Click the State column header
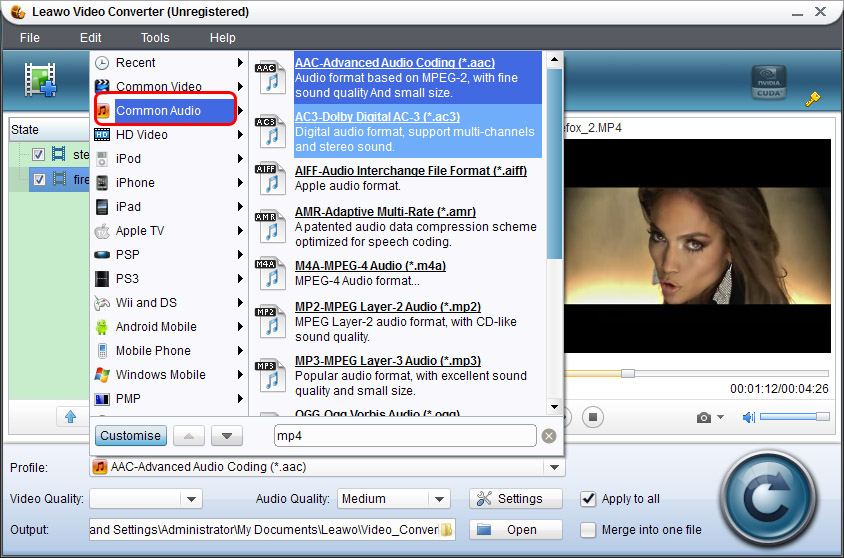Image resolution: width=844 pixels, height=558 pixels. click(49, 130)
